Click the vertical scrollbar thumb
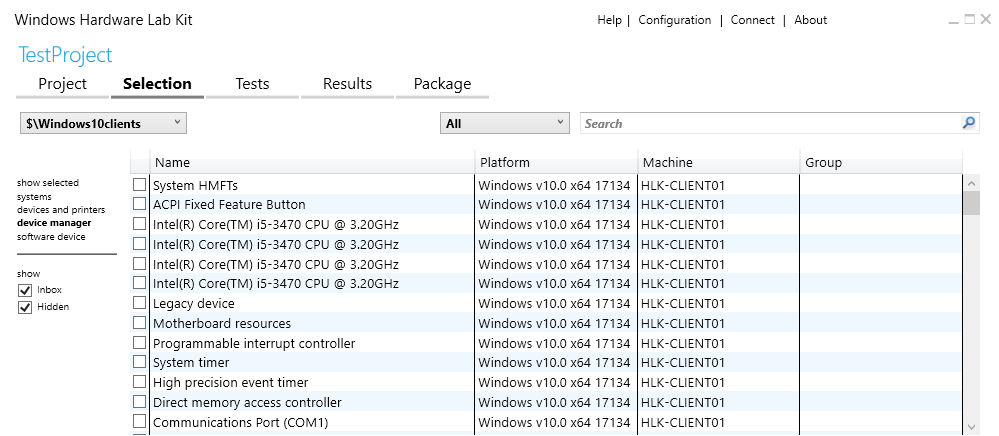This screenshot has height=436, width=999. click(972, 203)
